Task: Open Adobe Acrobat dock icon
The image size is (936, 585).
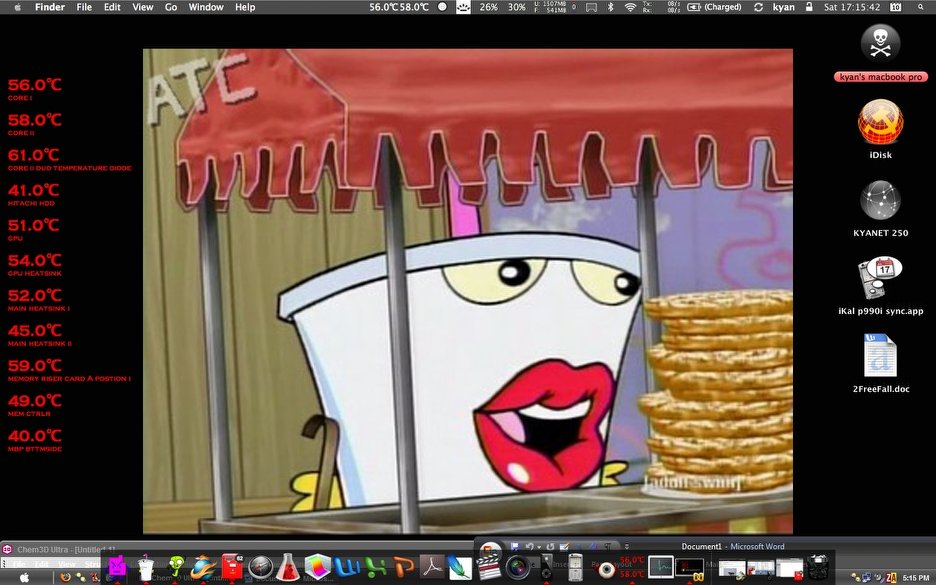Action: coord(433,567)
